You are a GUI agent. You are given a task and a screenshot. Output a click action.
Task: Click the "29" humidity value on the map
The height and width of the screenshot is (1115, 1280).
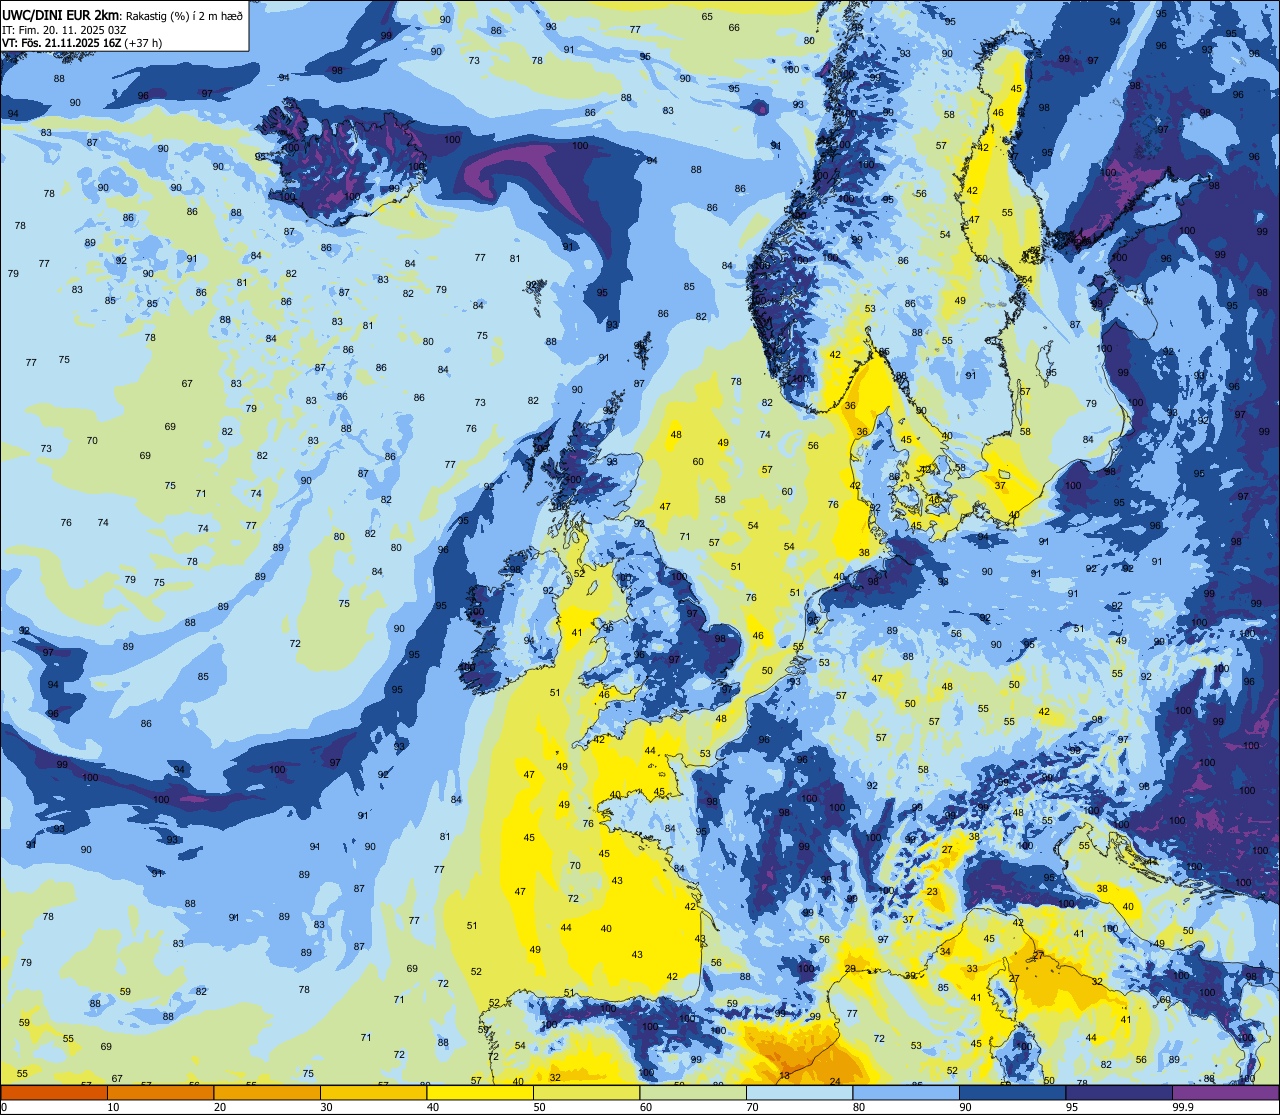[x=851, y=969]
